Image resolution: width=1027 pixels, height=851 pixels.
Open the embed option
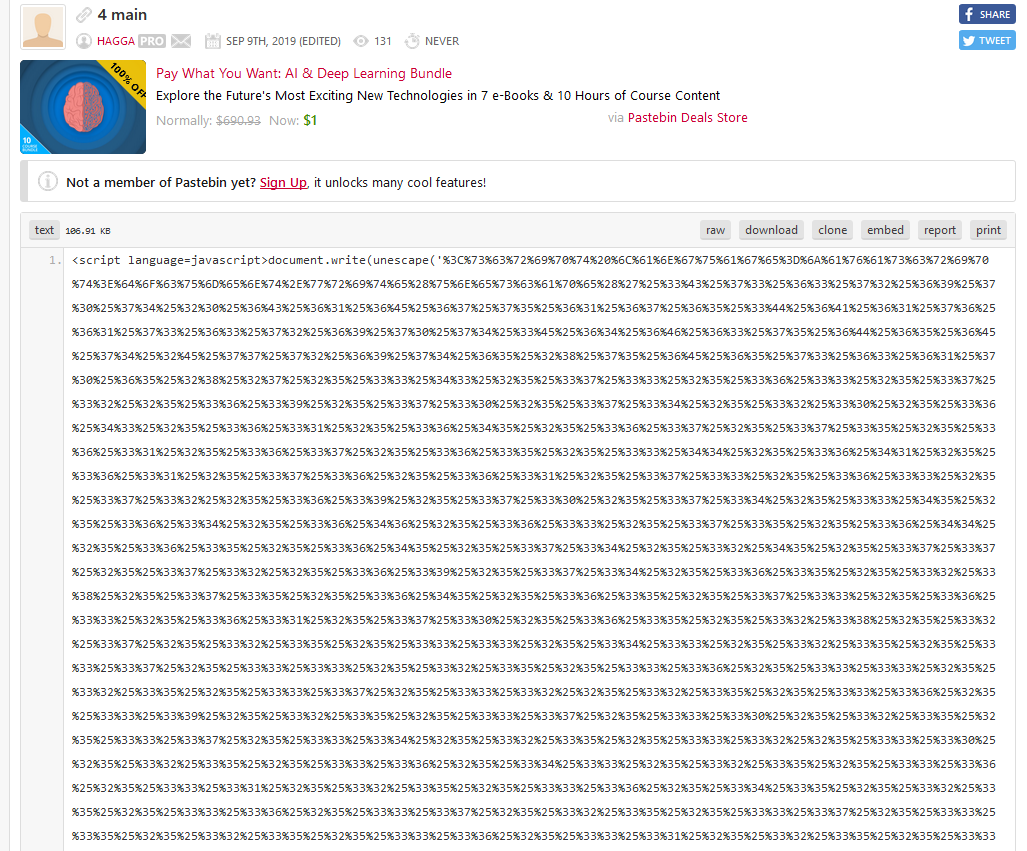[x=885, y=230]
